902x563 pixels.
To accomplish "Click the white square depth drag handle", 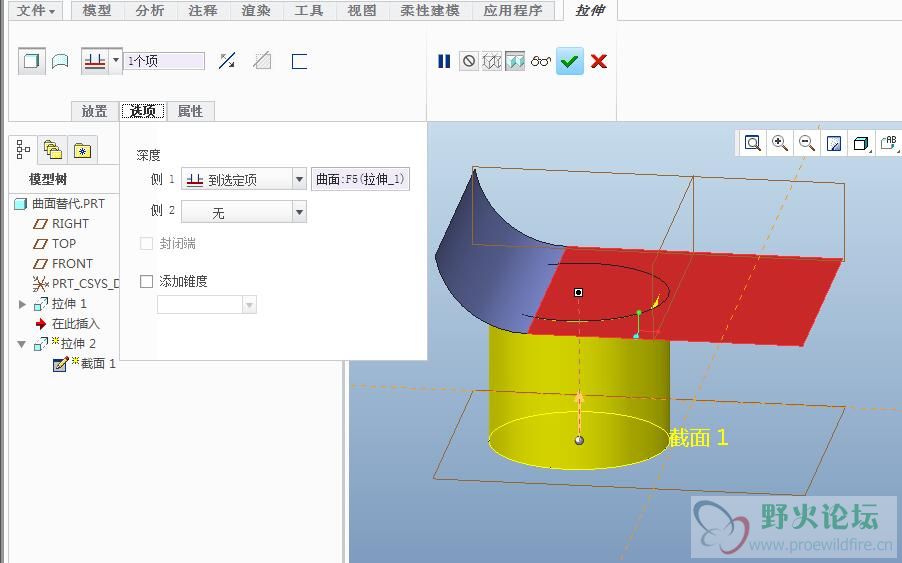I will click(579, 293).
